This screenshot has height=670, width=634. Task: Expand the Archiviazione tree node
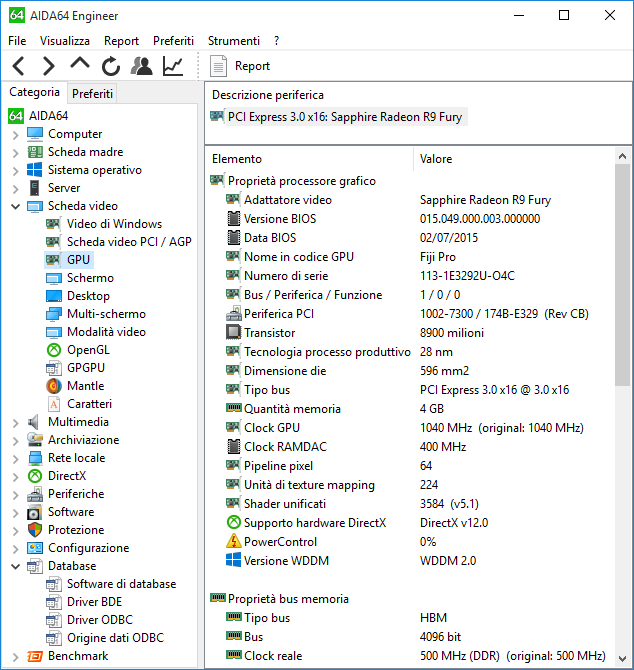(x=15, y=441)
